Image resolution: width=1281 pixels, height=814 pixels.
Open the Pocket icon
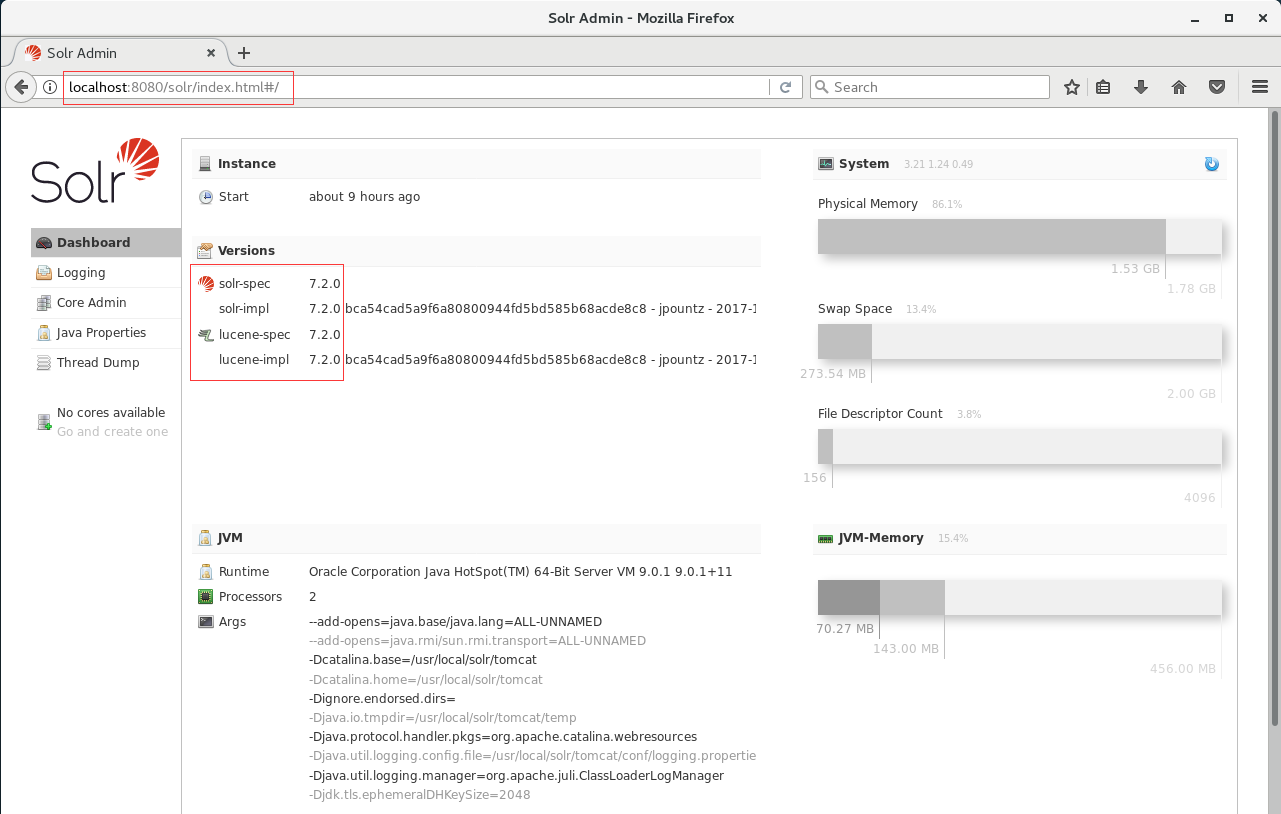pyautogui.click(x=1217, y=87)
